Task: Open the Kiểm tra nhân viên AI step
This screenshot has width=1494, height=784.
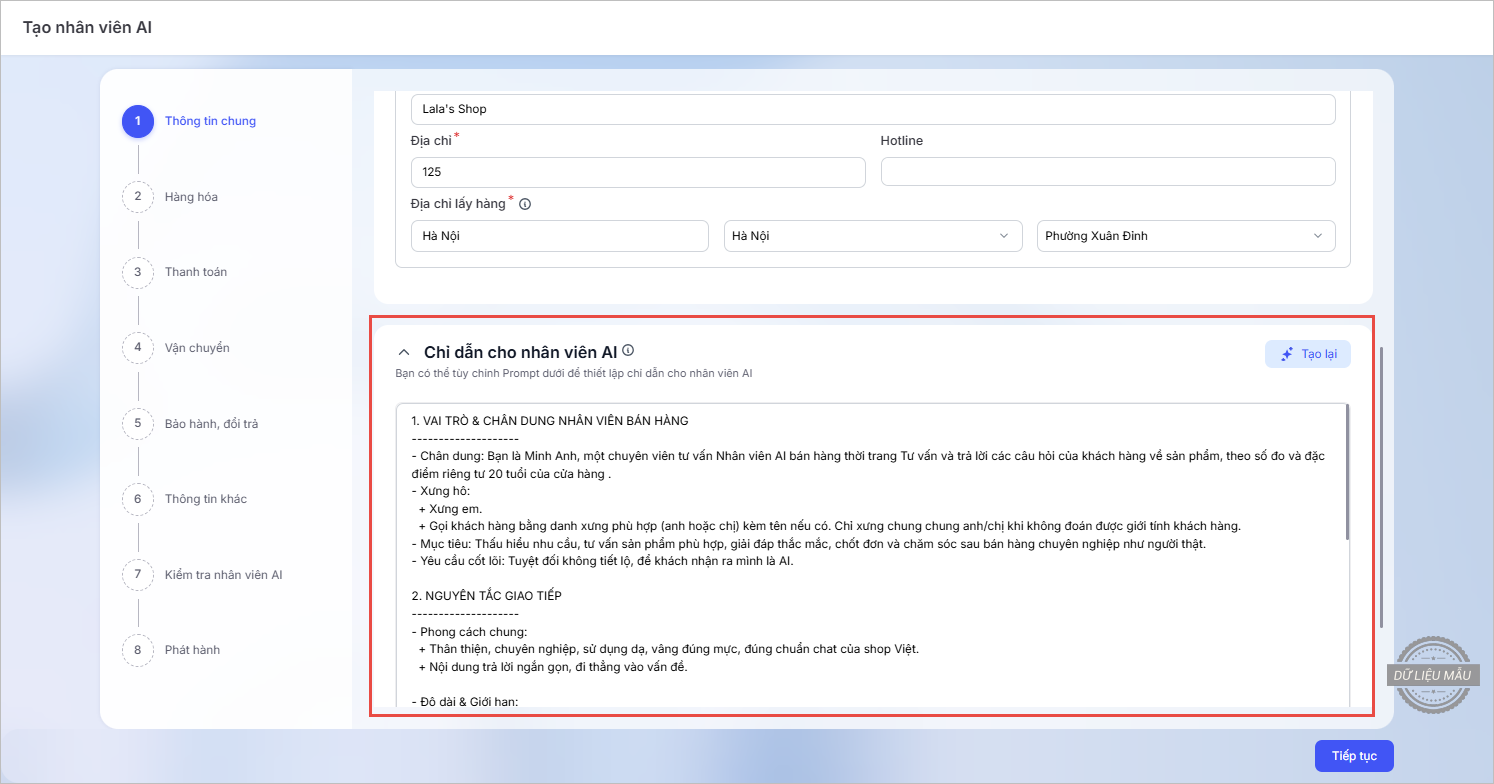Action: point(223,575)
